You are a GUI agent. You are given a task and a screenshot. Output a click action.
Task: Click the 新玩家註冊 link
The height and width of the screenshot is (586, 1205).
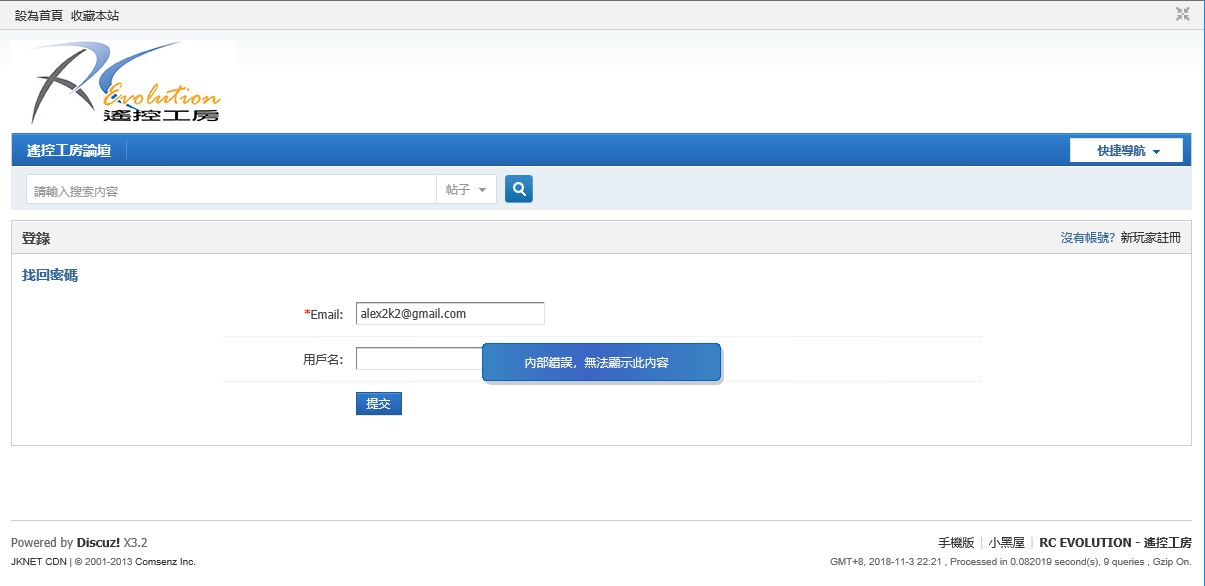click(1150, 238)
